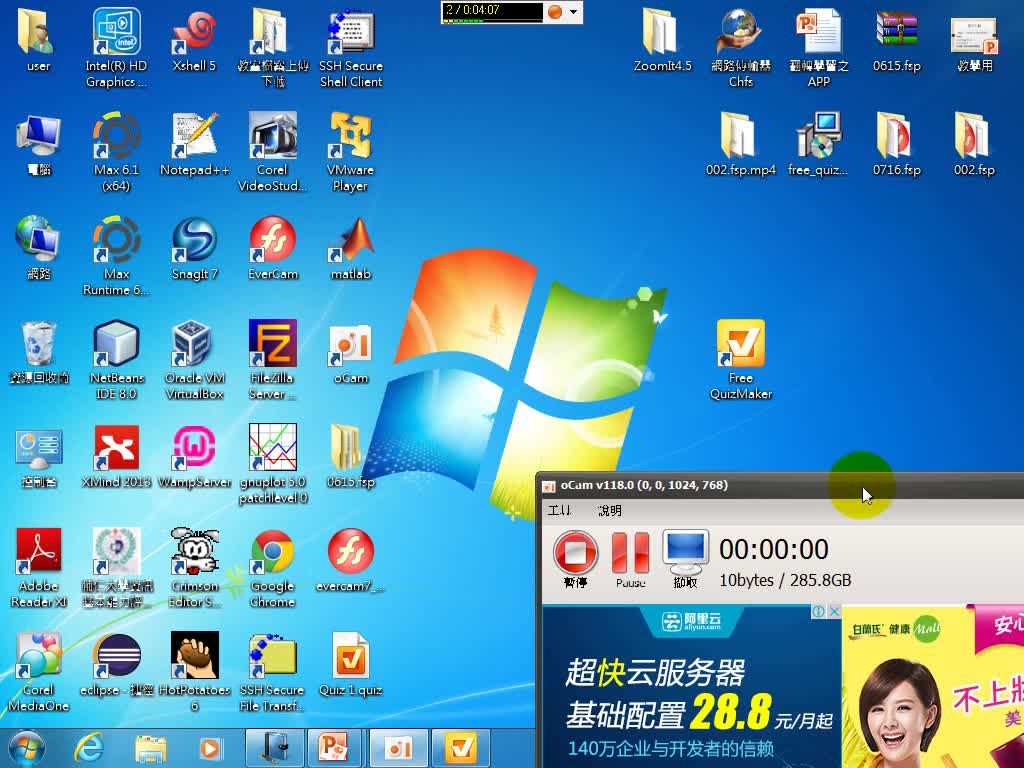This screenshot has width=1024, height=768.
Task: Open the Aliyun cloud server advertisement
Action: (x=692, y=686)
